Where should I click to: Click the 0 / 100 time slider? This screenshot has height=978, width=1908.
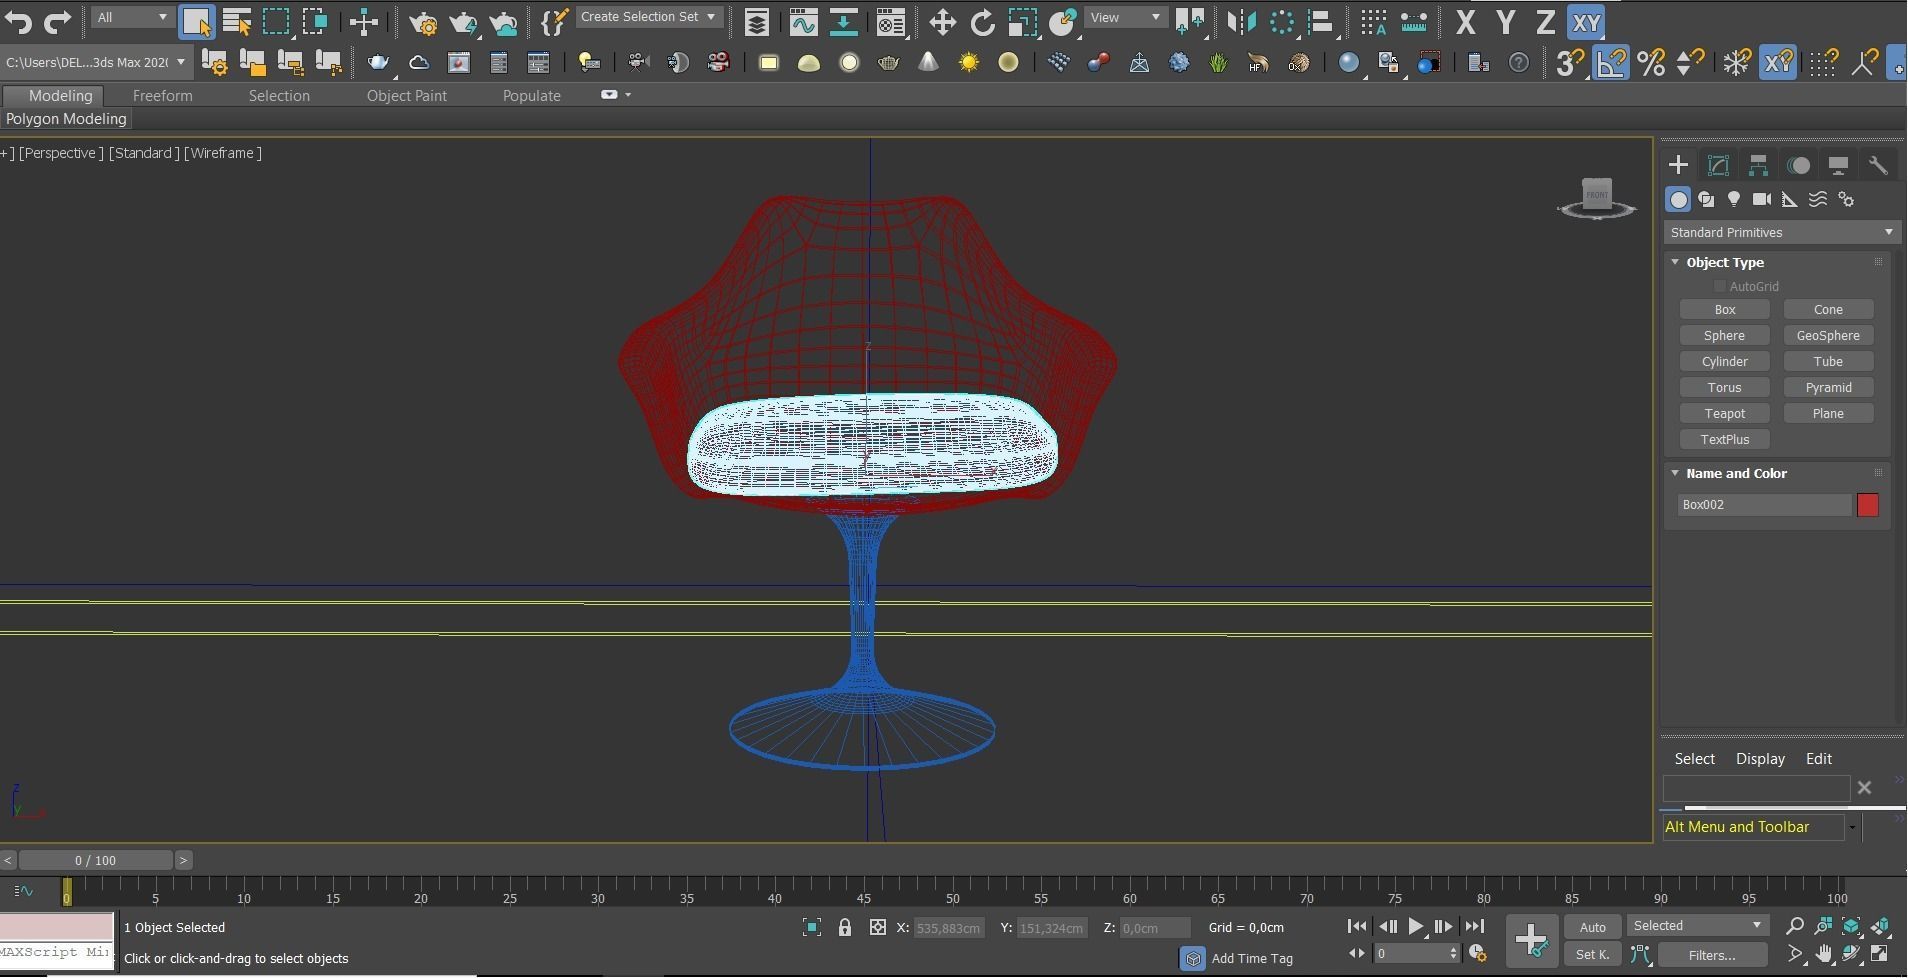[x=95, y=860]
